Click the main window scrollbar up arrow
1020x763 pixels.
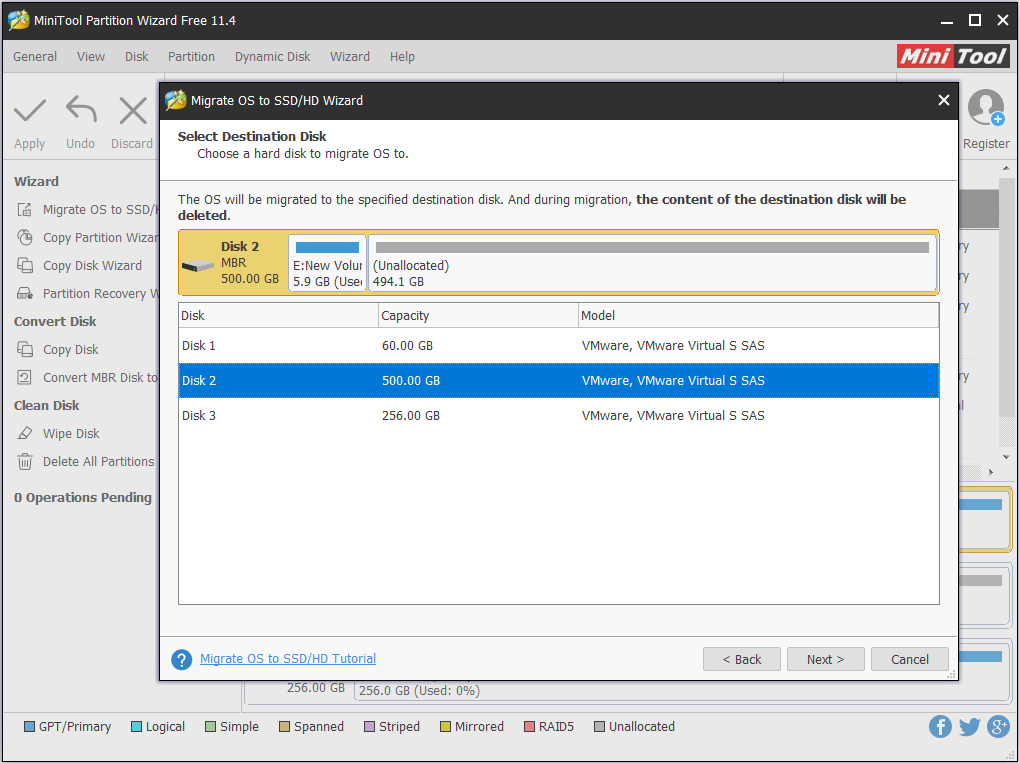(1006, 168)
